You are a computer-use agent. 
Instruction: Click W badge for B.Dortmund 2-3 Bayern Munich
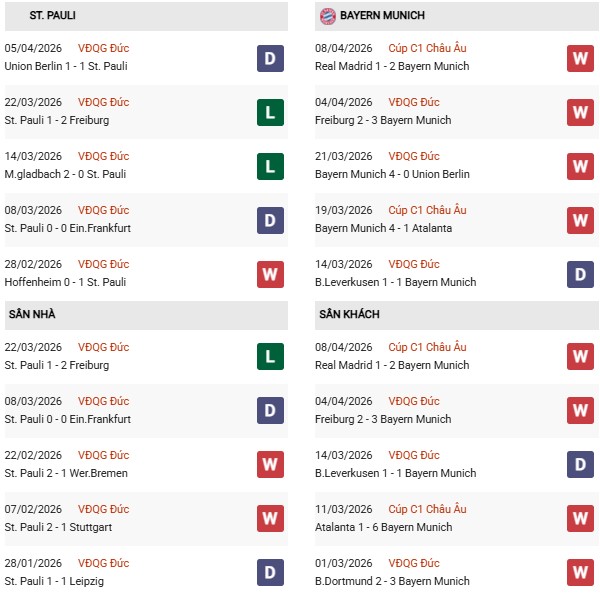coord(580,573)
